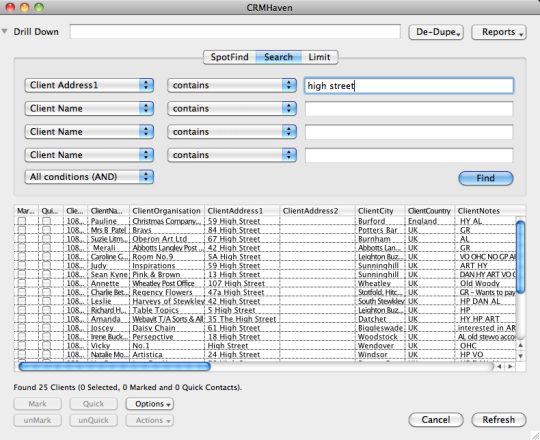The height and width of the screenshot is (440, 540).
Task: Open the first contains operator dropdown
Action: [x=232, y=85]
